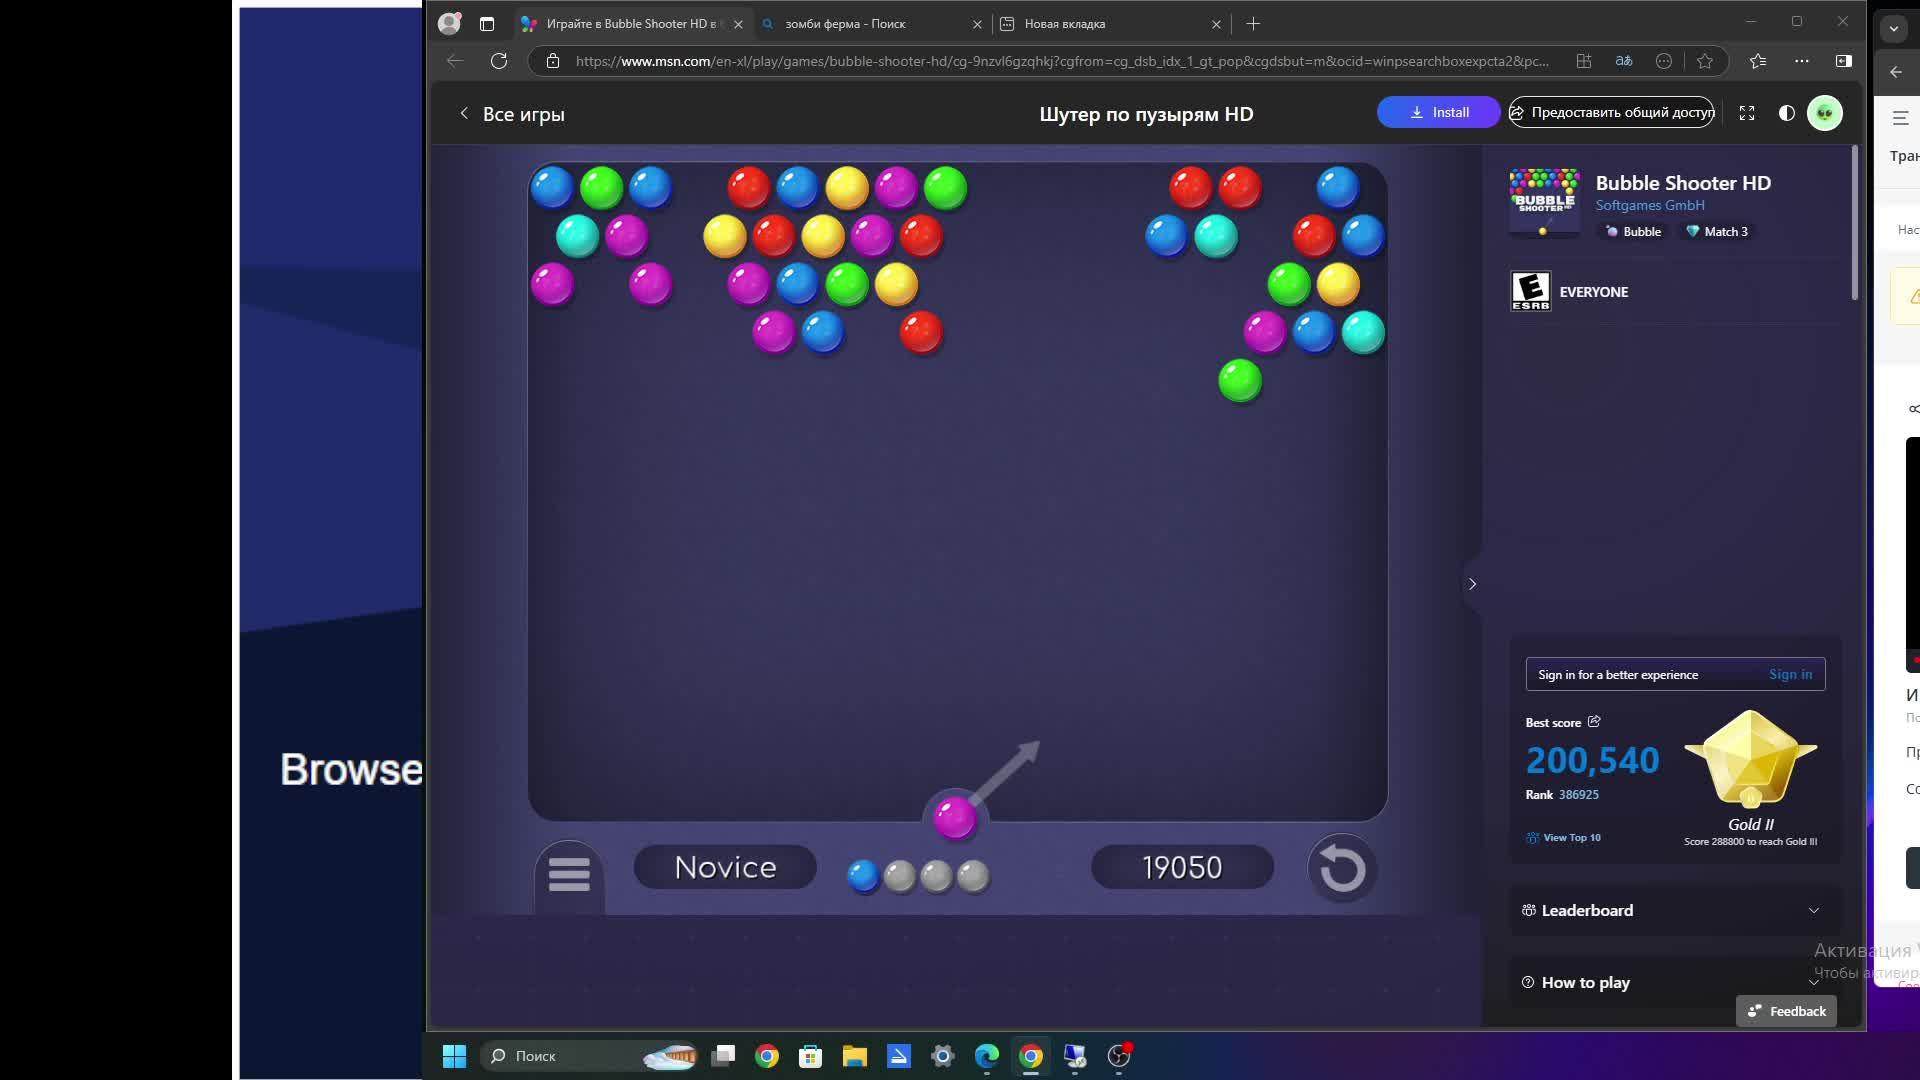Open the game side panel chevron arrow
This screenshot has width=1920, height=1080.
coord(1472,583)
